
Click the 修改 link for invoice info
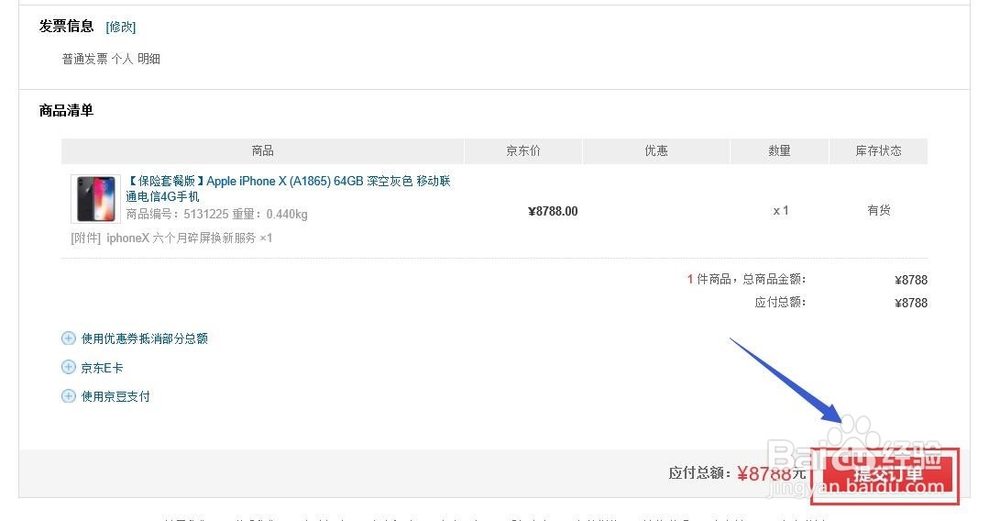coord(120,27)
